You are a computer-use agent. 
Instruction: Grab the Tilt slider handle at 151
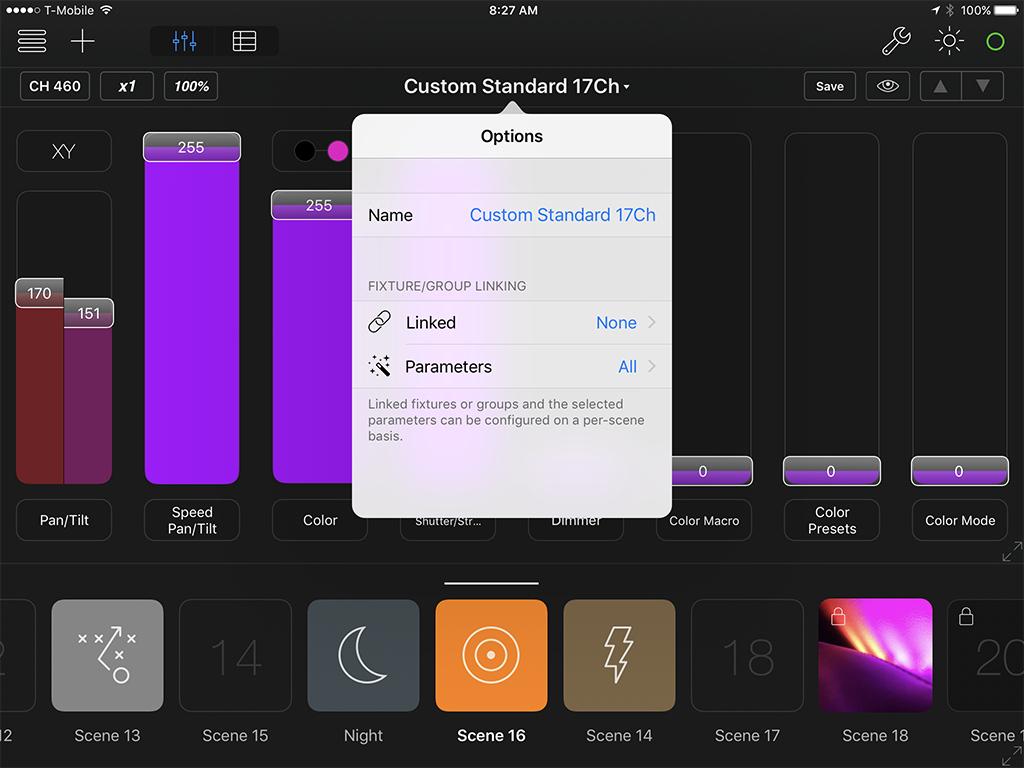pyautogui.click(x=89, y=313)
